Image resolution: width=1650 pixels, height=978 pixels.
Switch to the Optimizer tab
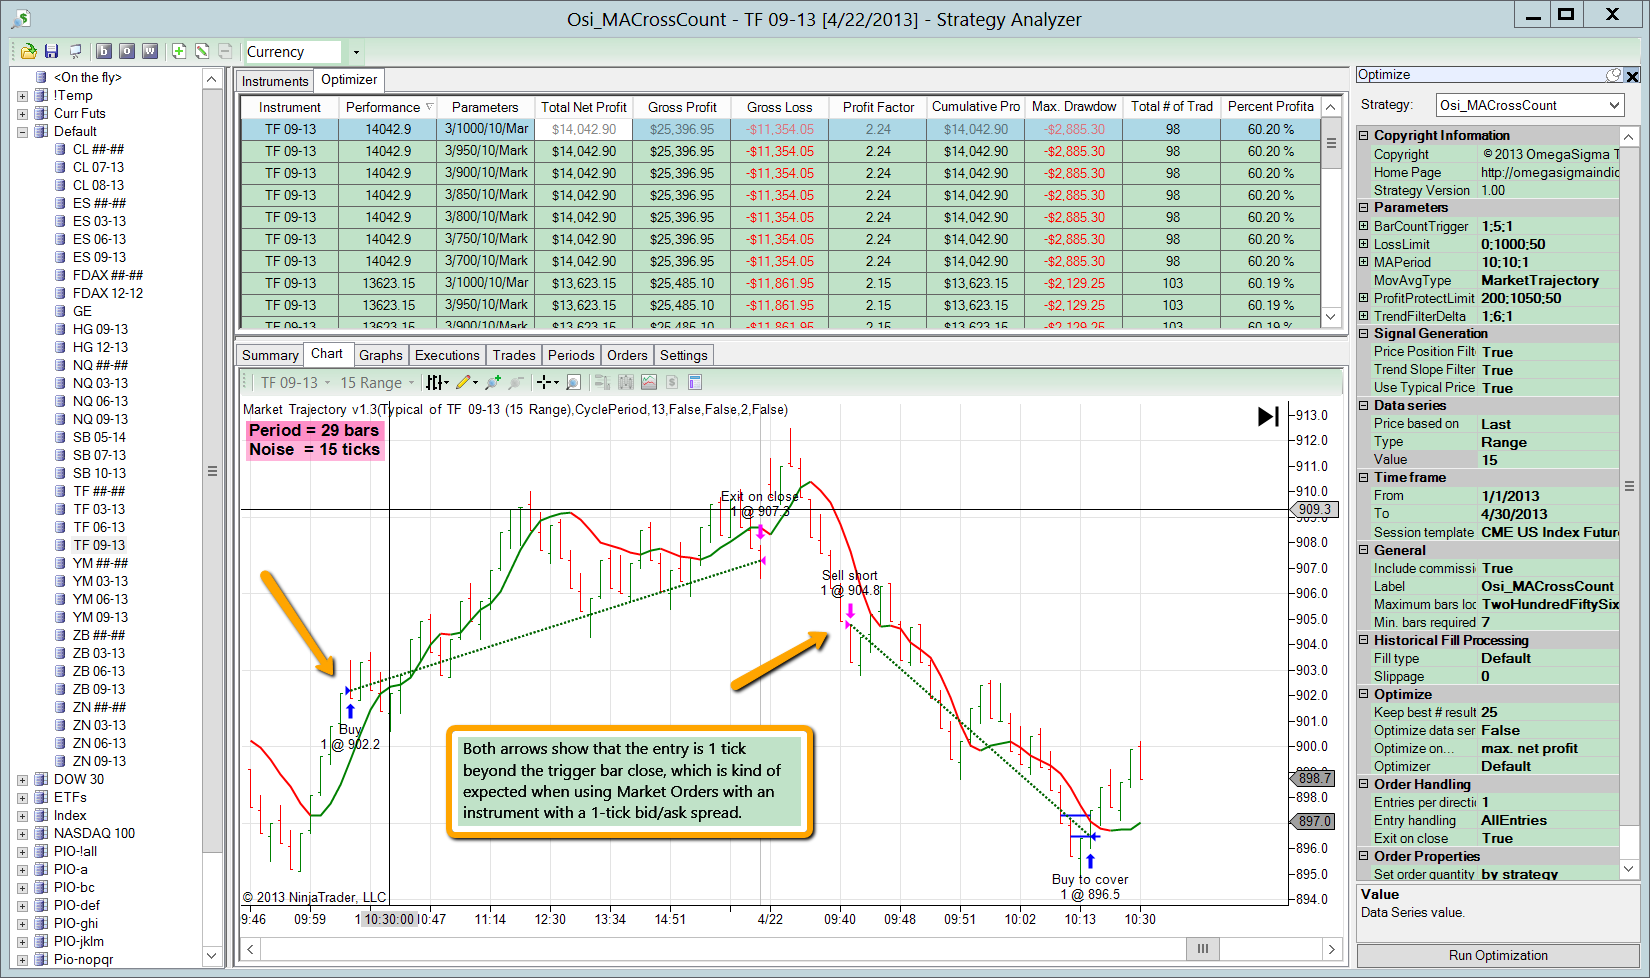pyautogui.click(x=349, y=80)
